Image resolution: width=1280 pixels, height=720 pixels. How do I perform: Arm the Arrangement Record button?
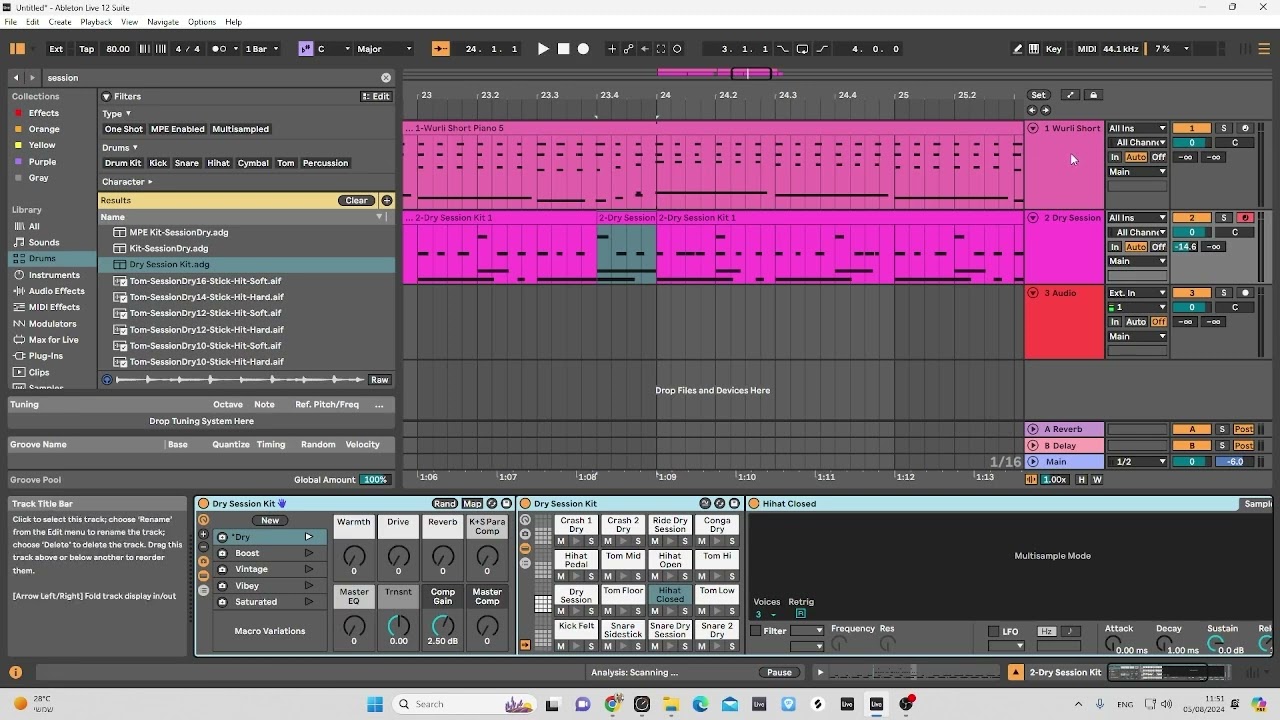(584, 49)
